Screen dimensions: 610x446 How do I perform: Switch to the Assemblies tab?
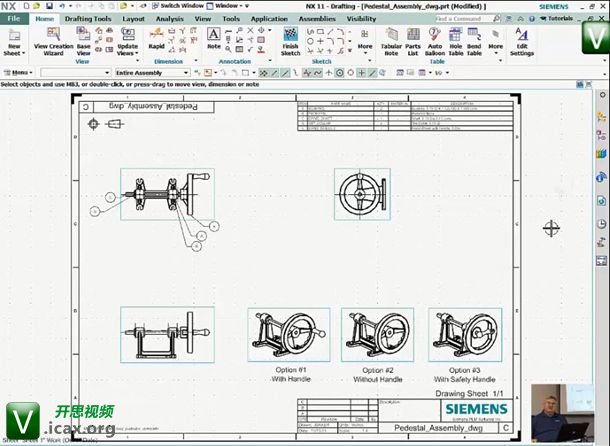click(x=317, y=19)
